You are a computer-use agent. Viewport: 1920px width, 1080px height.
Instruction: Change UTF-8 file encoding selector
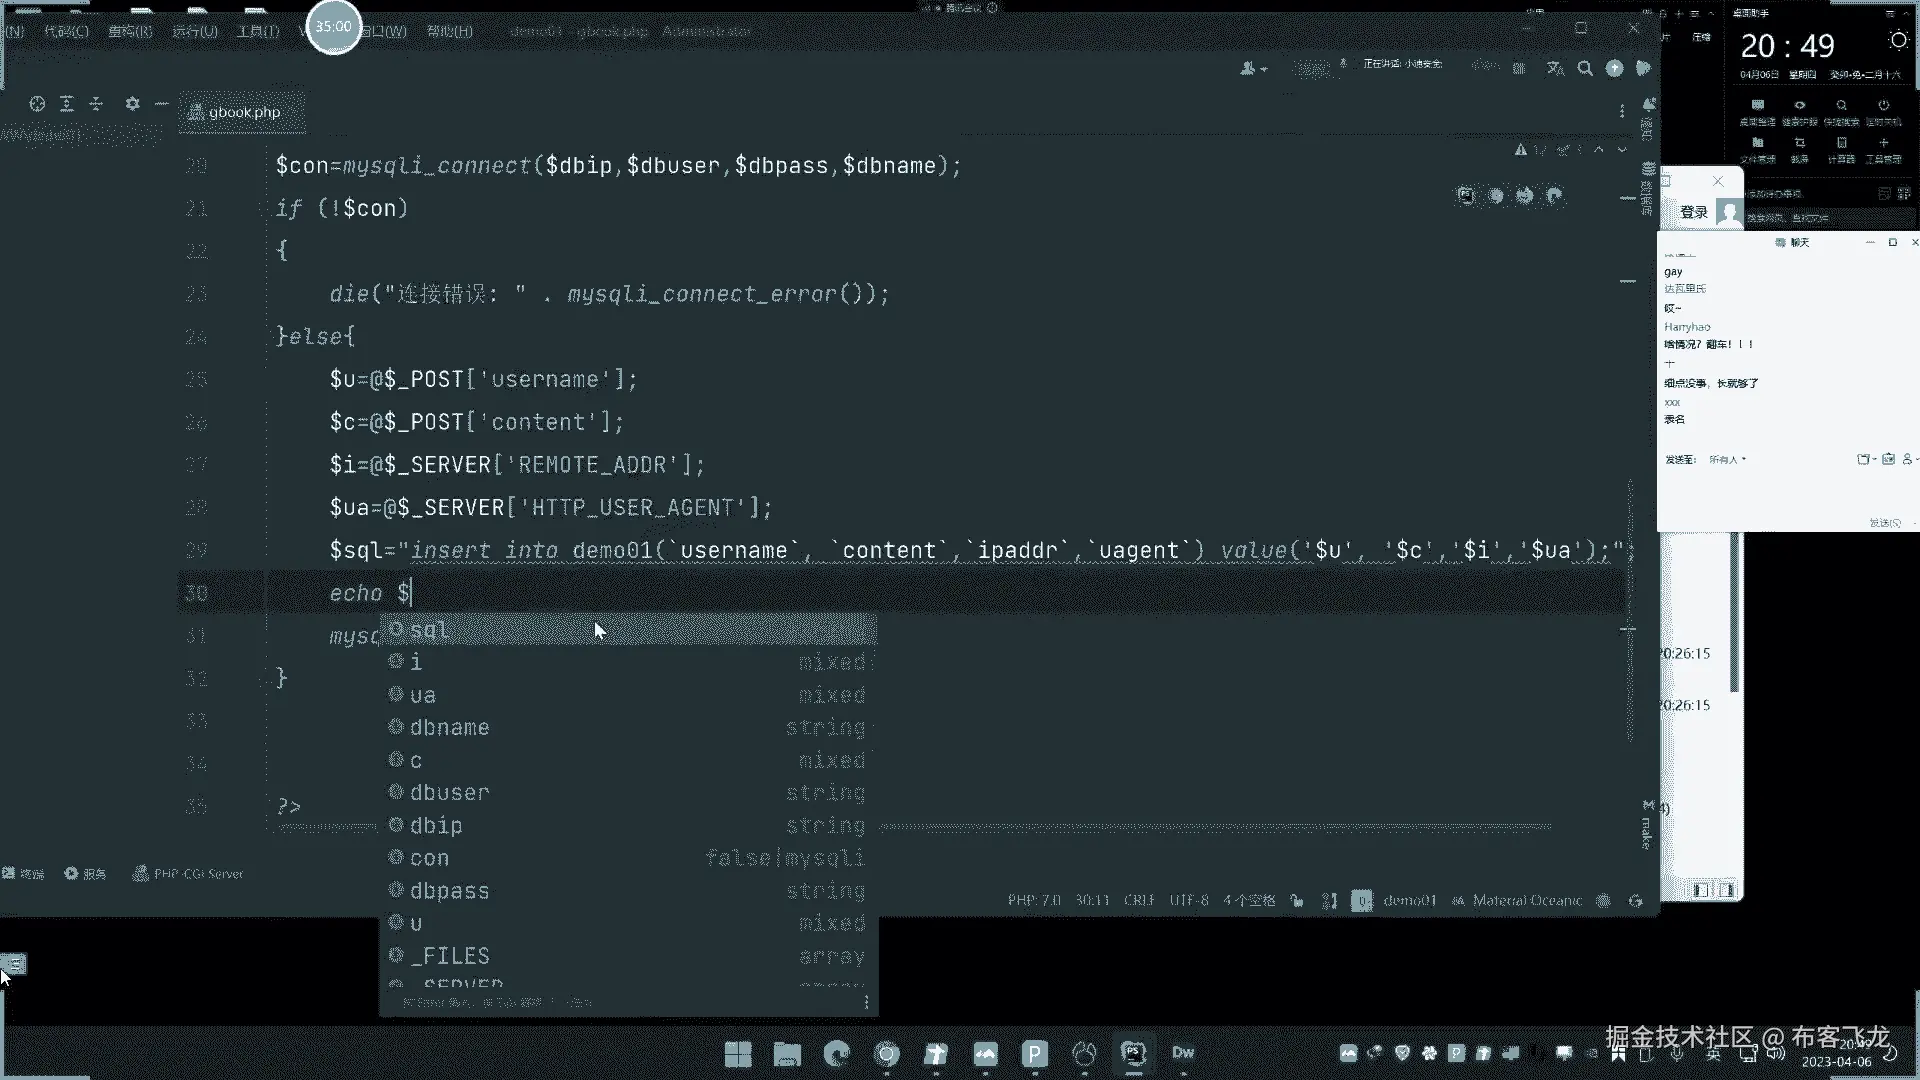click(x=1188, y=901)
